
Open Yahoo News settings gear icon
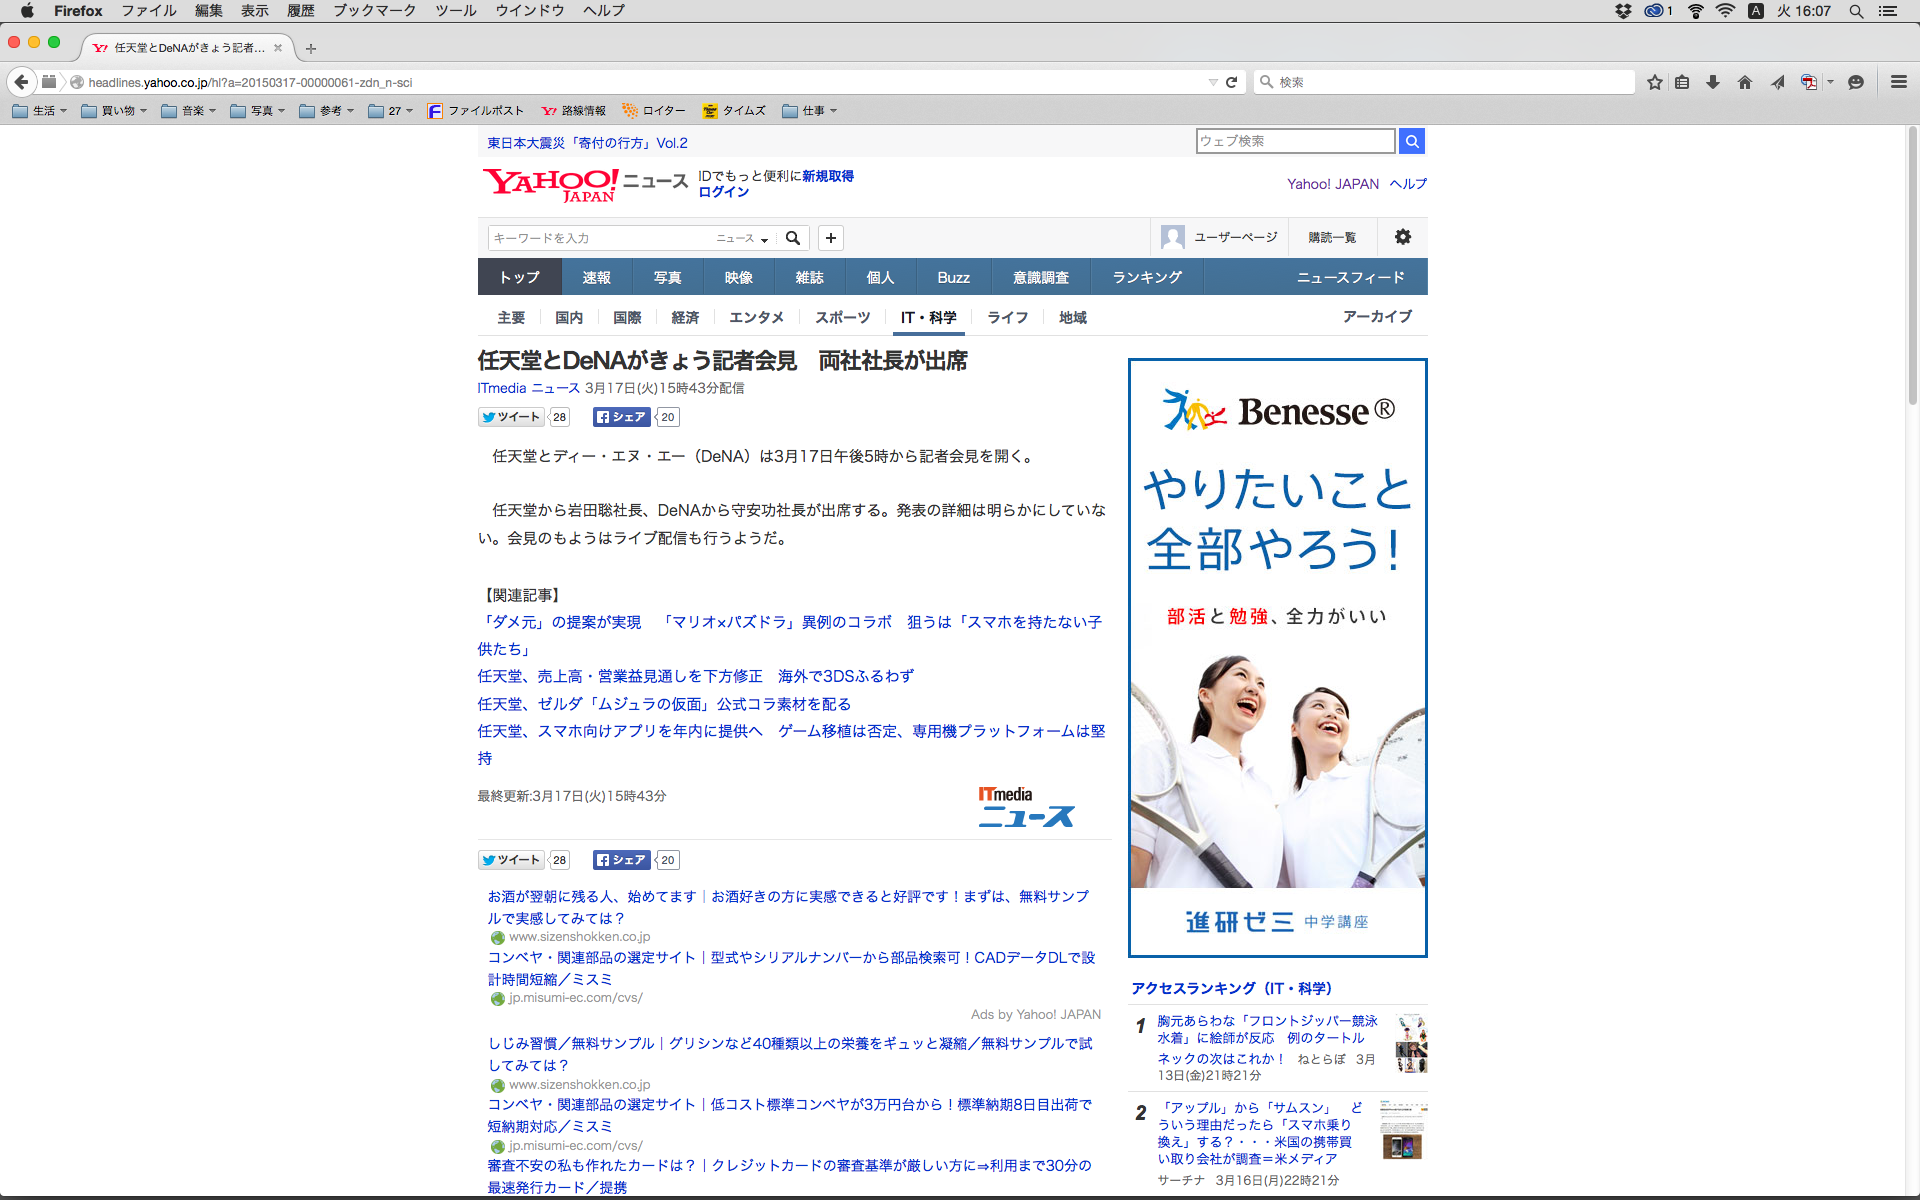[x=1403, y=237]
